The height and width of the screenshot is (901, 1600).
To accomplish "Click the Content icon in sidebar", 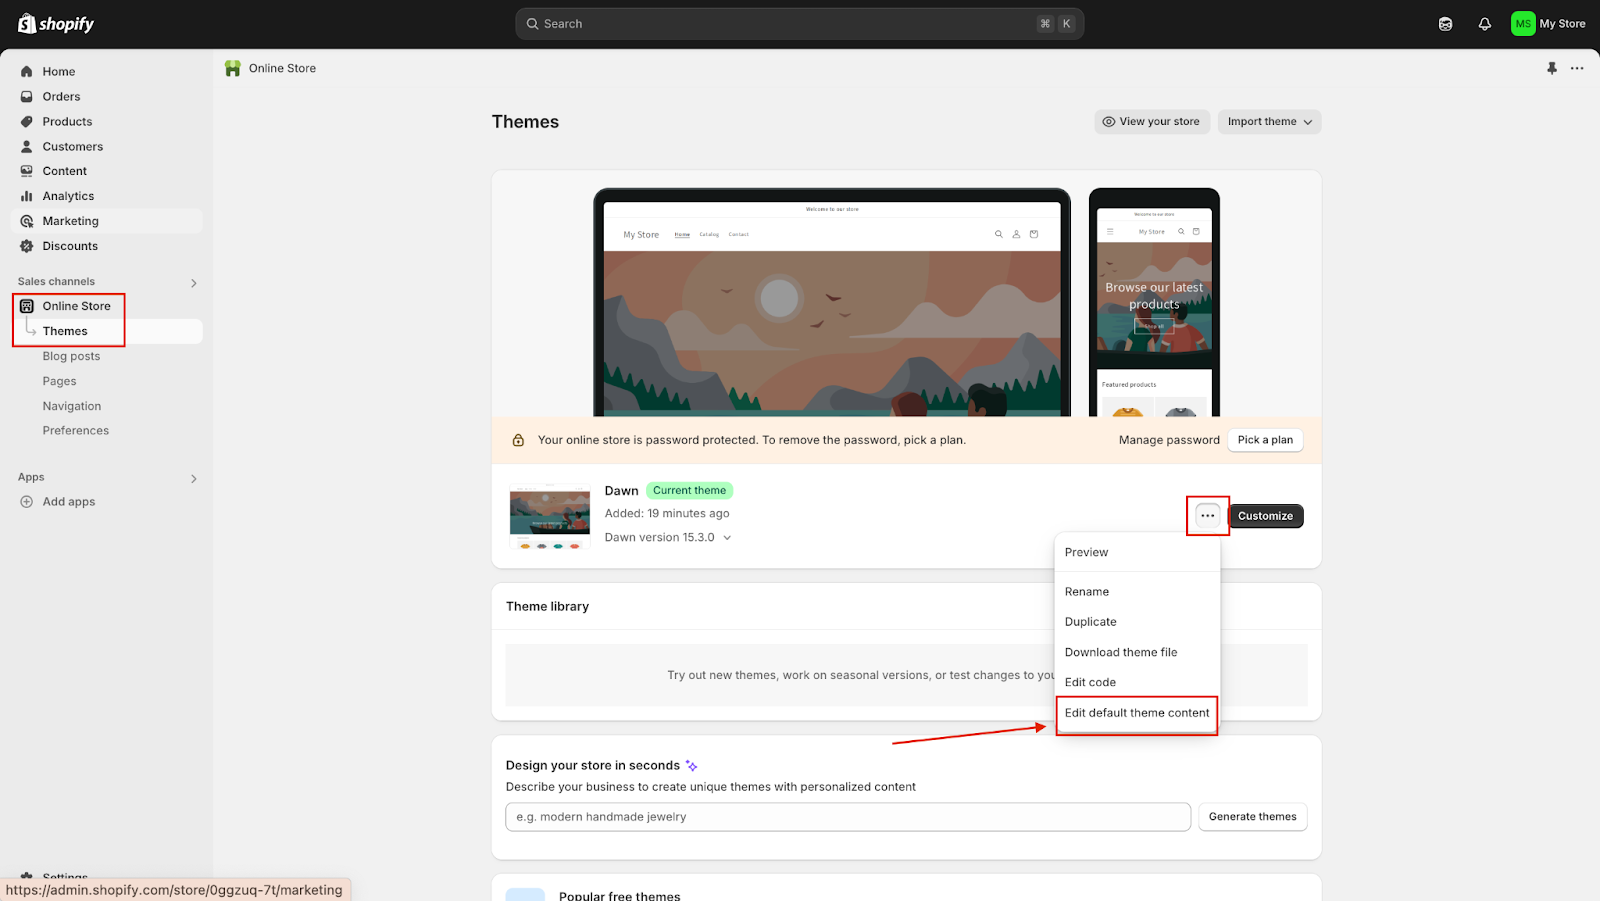I will [27, 172].
